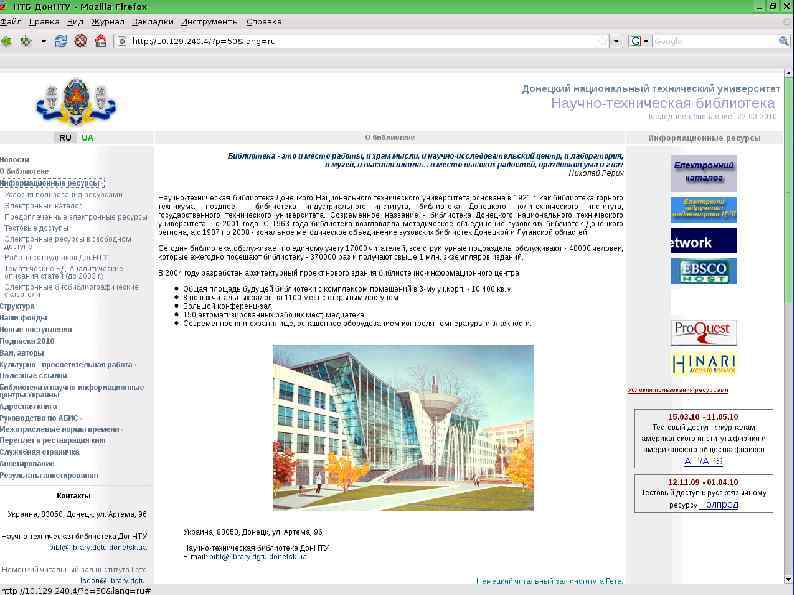Click the browser Back arrow button

(6, 41)
